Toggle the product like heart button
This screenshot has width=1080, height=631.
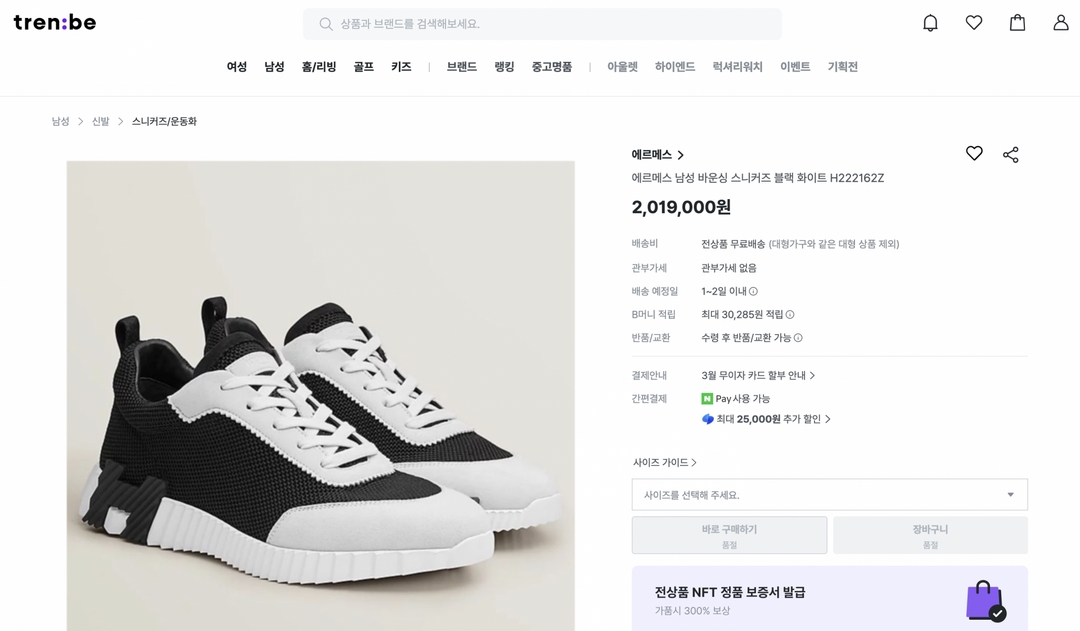(974, 154)
